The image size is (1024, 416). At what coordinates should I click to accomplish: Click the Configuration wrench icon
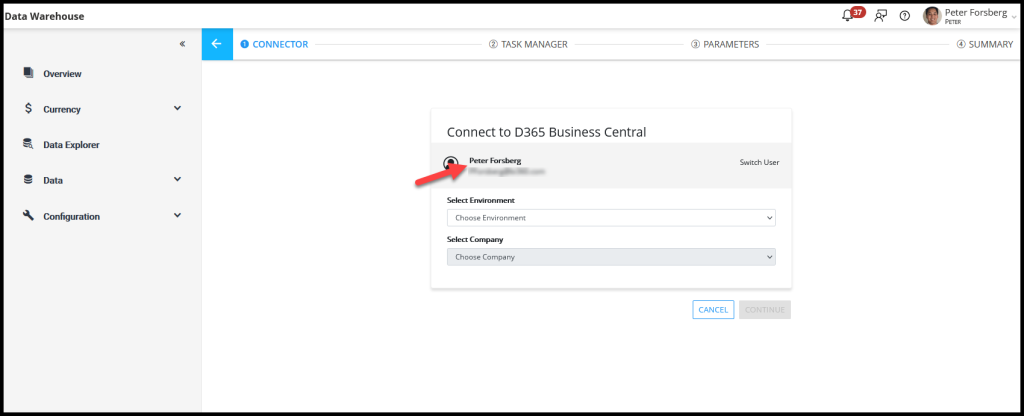pyautogui.click(x=28, y=215)
